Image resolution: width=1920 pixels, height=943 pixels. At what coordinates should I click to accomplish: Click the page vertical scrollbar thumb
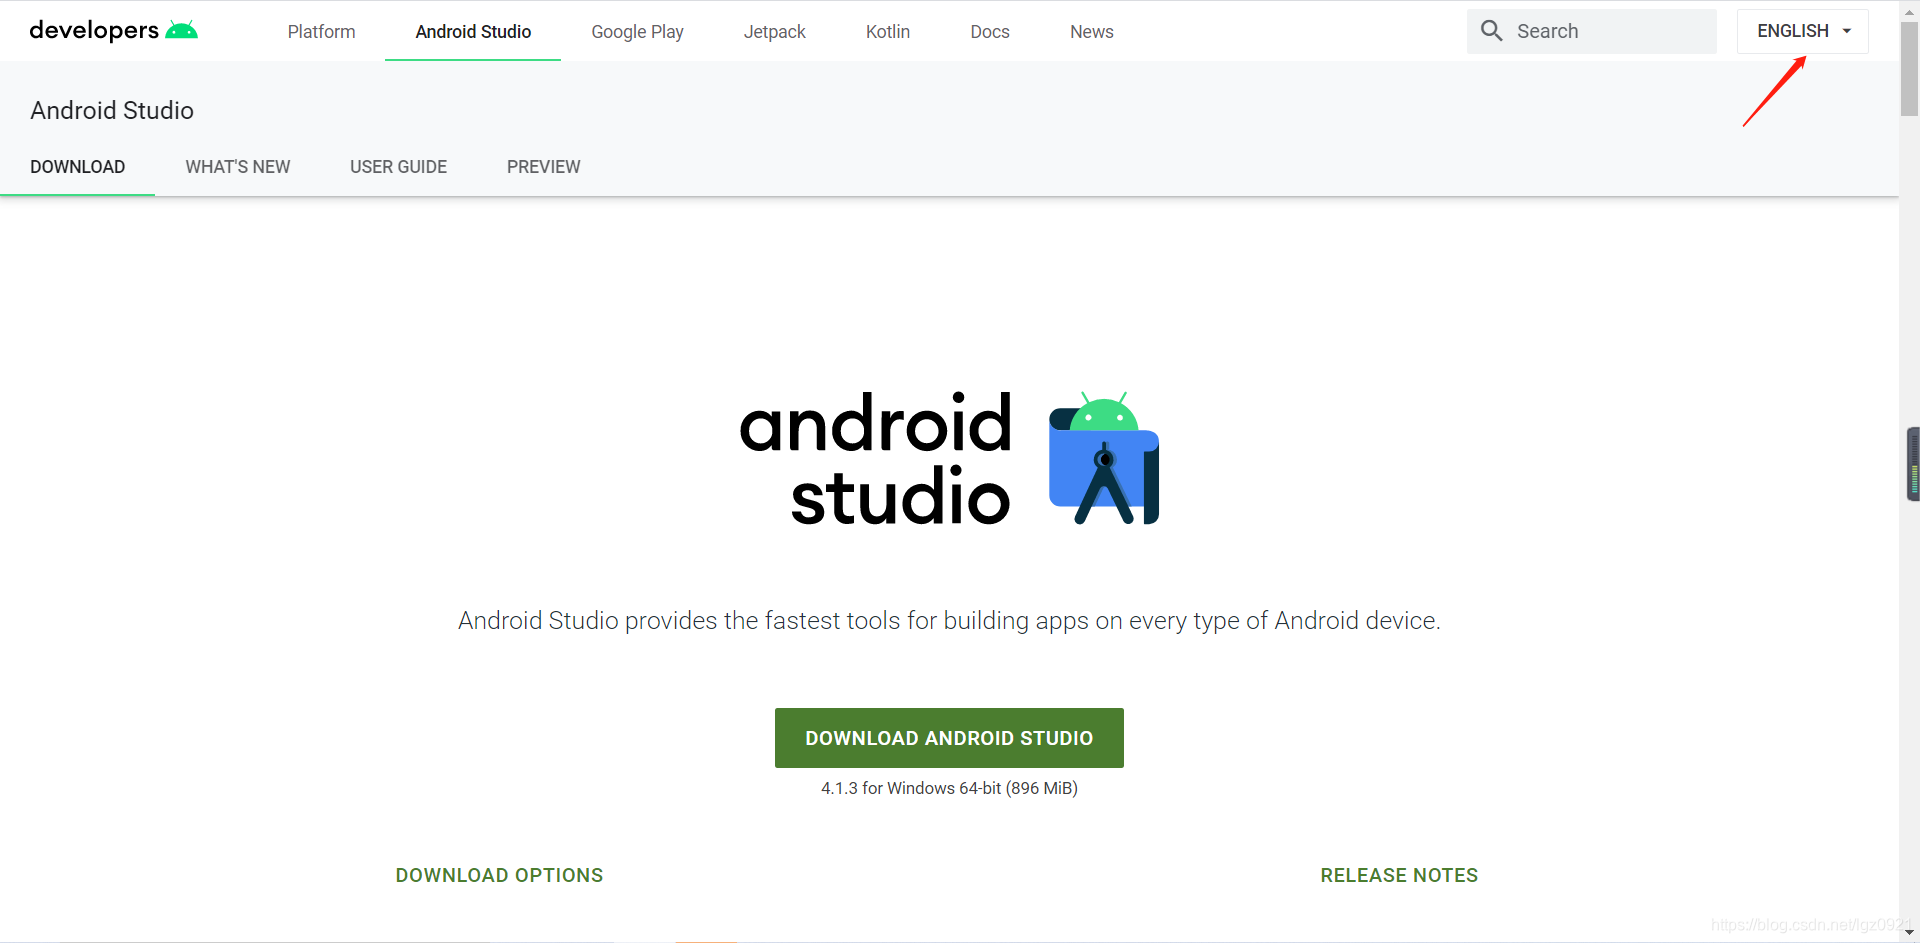coord(1909,68)
